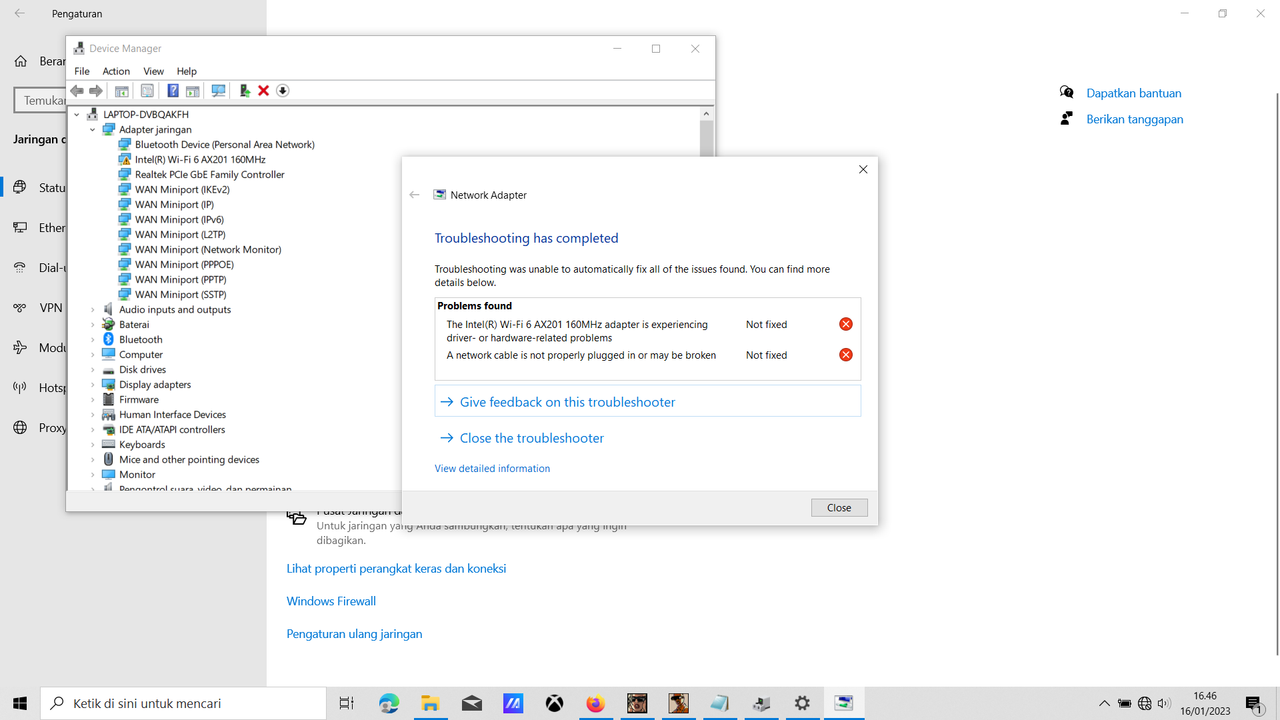Click Dapatkan bantuan link in Settings
The height and width of the screenshot is (720, 1280).
point(1134,93)
